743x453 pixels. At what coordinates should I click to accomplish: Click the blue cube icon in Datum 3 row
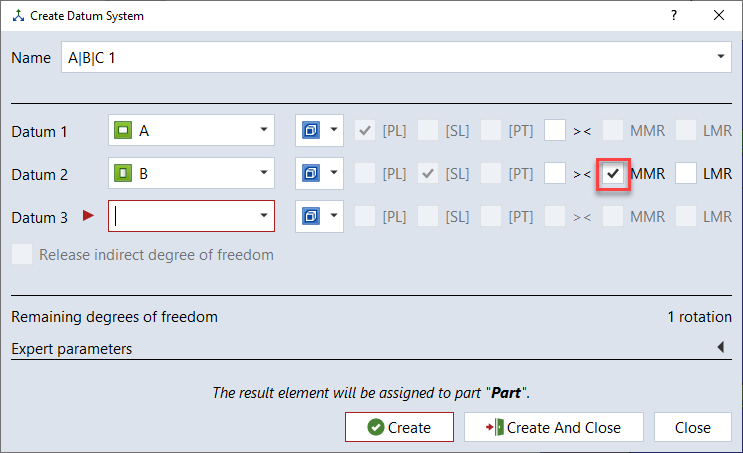(310, 216)
